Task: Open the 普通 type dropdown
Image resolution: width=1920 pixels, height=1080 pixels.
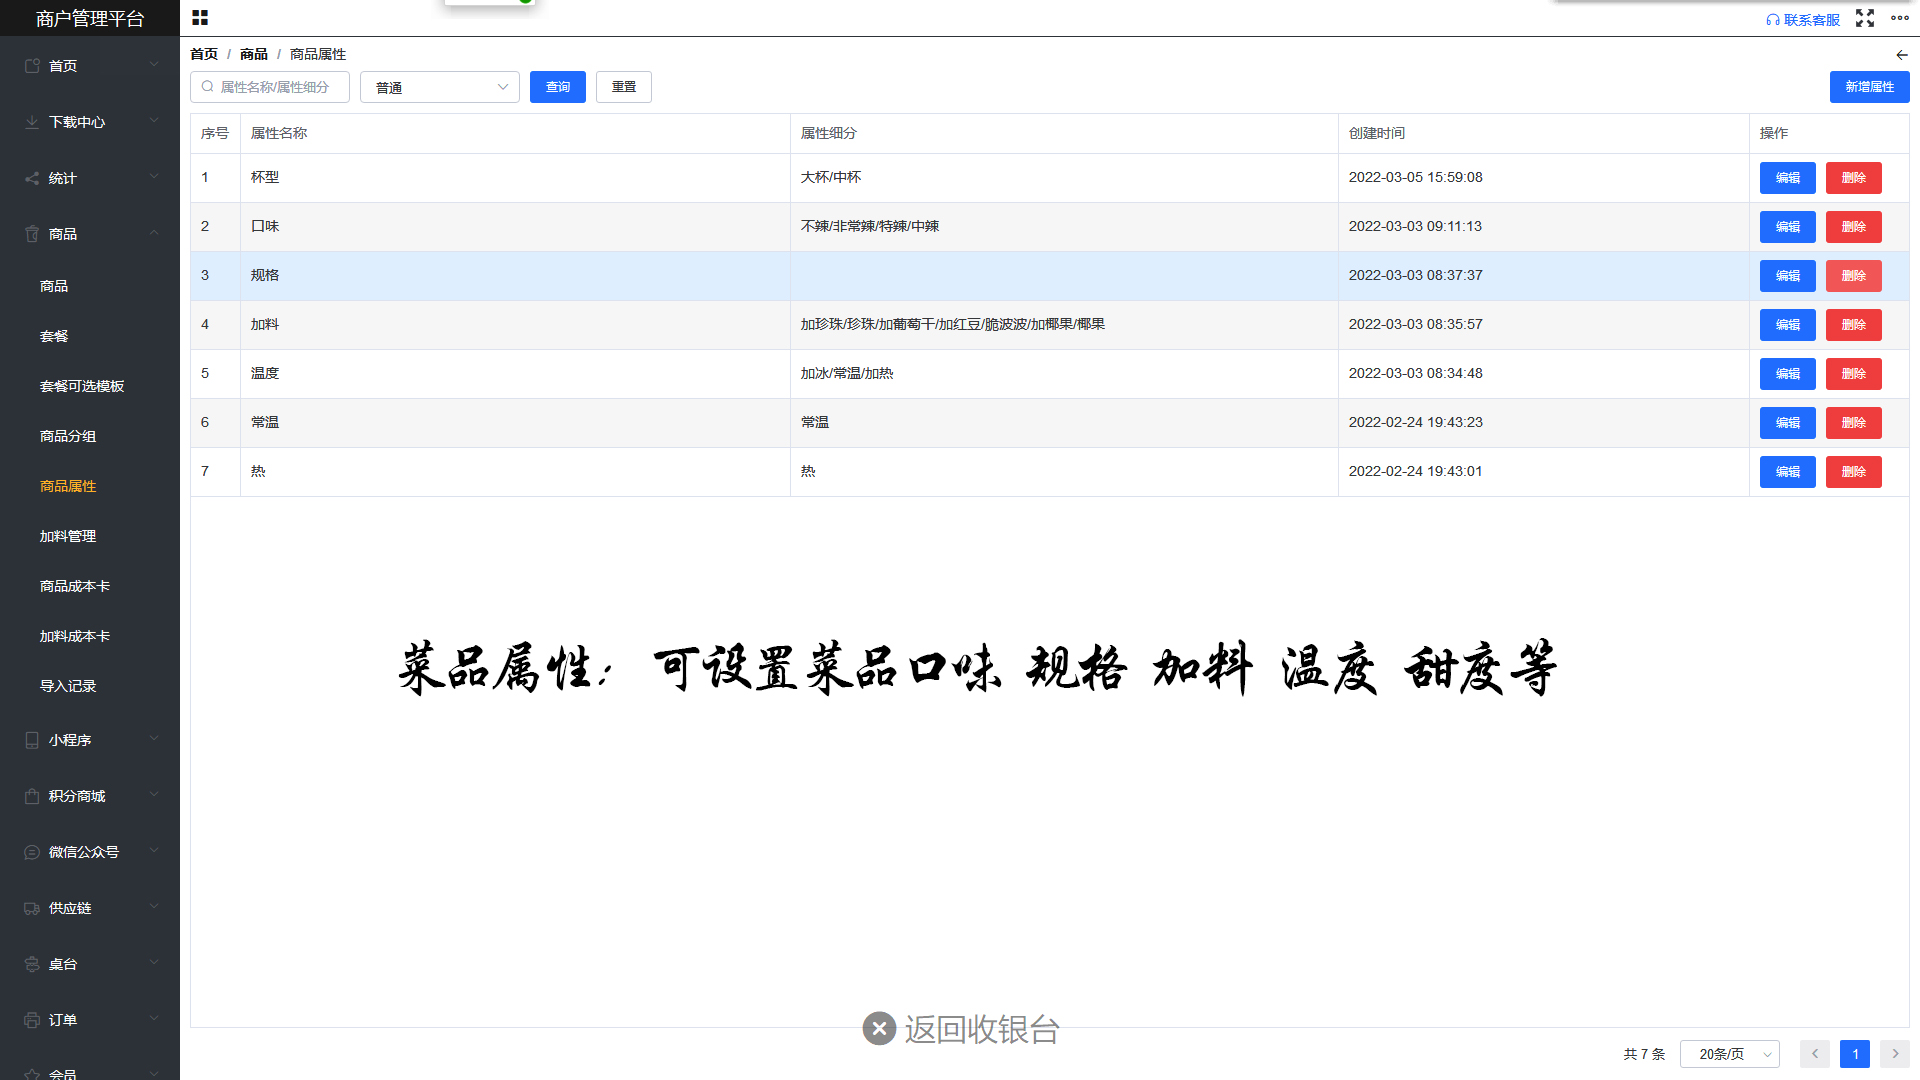Action: pyautogui.click(x=440, y=87)
